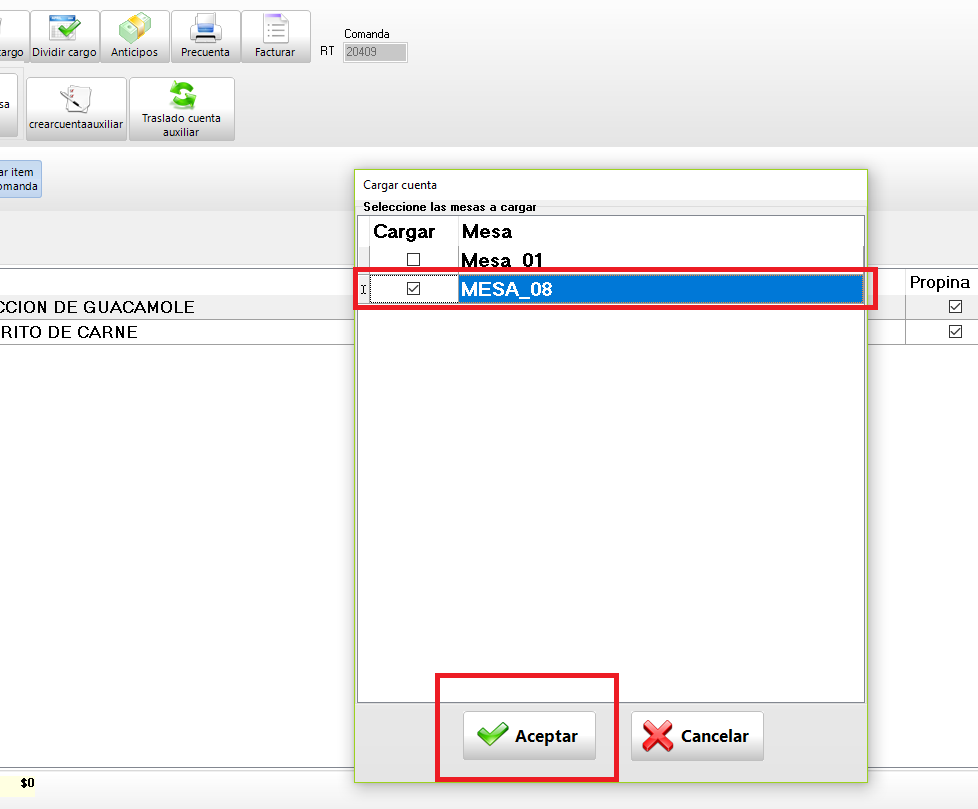This screenshot has width=978, height=809.
Task: Click the item comanda button at left
Action: [19, 179]
